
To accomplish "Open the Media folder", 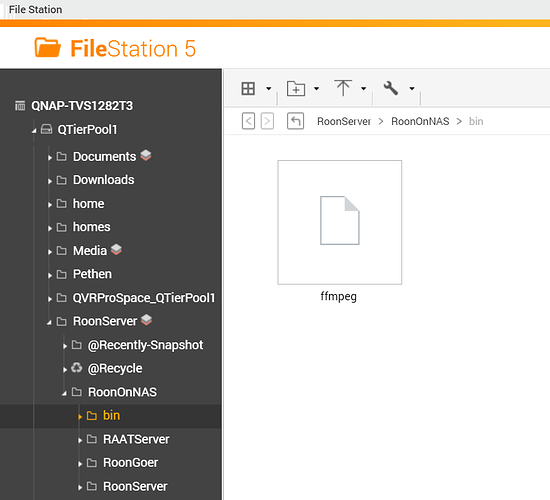I will [x=90, y=251].
